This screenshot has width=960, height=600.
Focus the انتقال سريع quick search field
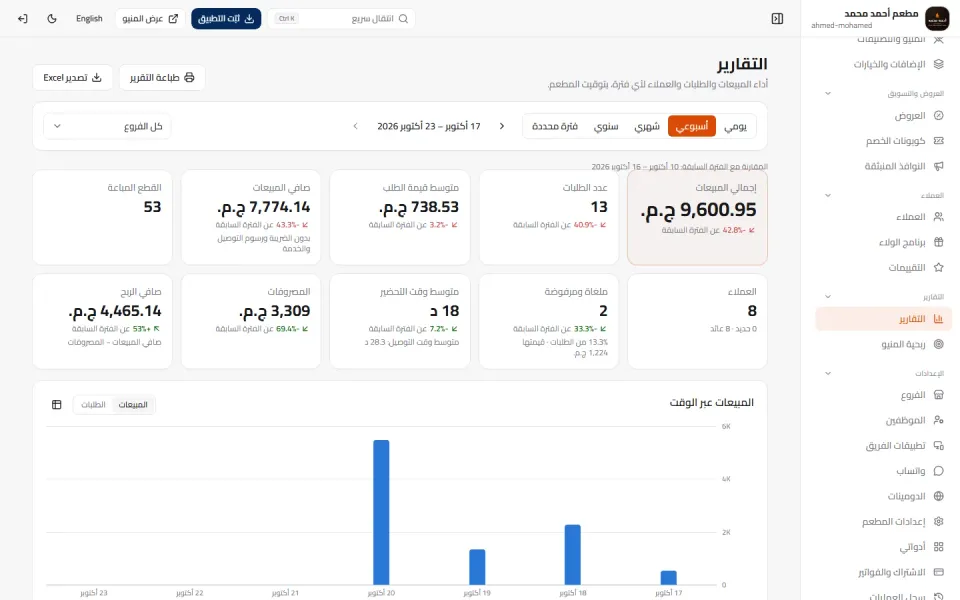342,18
